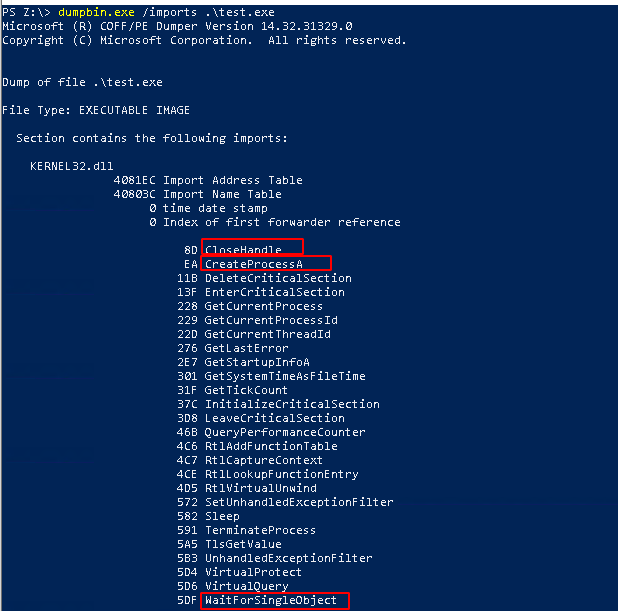618x611 pixels.
Task: Click the GetCurrentProcessId entry
Action: 271,320
